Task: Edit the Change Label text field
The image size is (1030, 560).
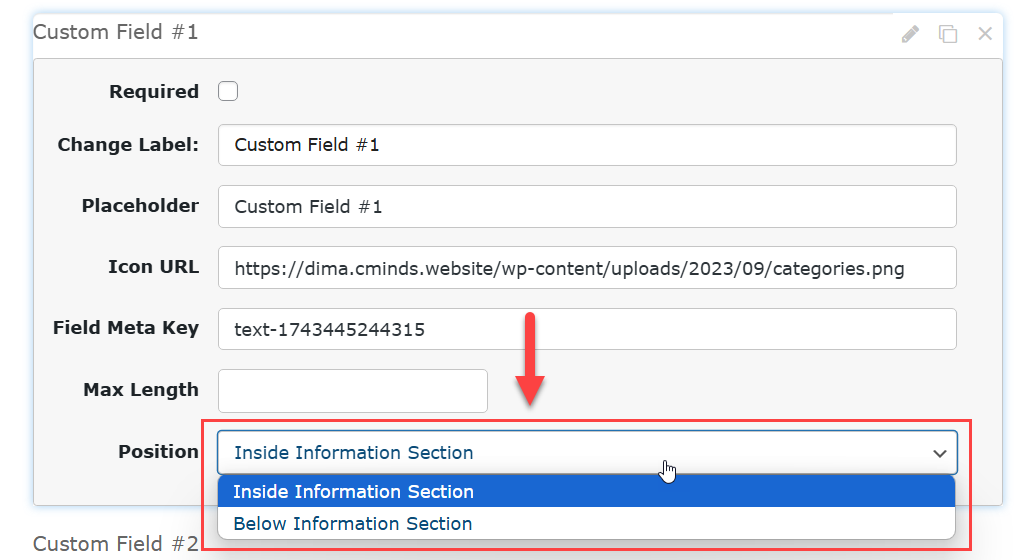Action: [587, 145]
